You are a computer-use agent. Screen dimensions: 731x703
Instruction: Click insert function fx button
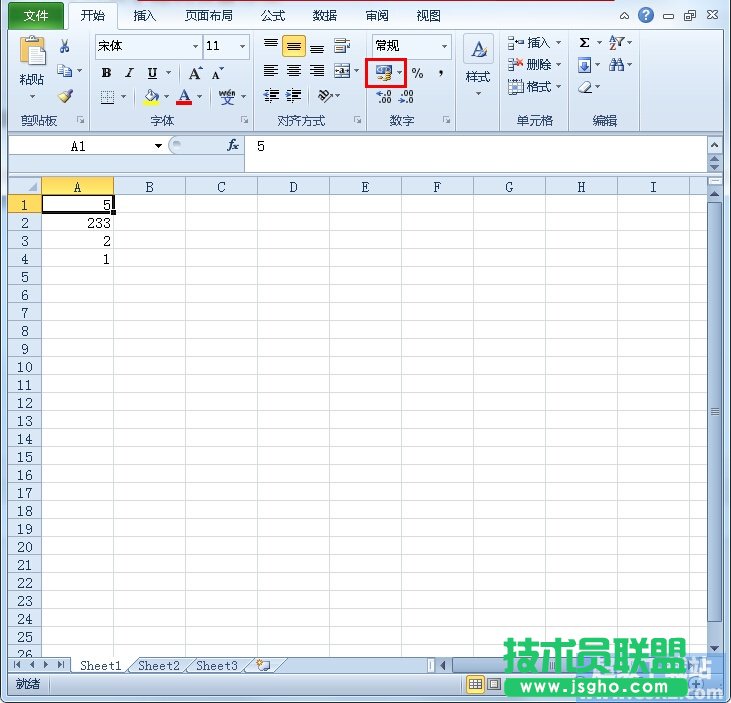(233, 145)
